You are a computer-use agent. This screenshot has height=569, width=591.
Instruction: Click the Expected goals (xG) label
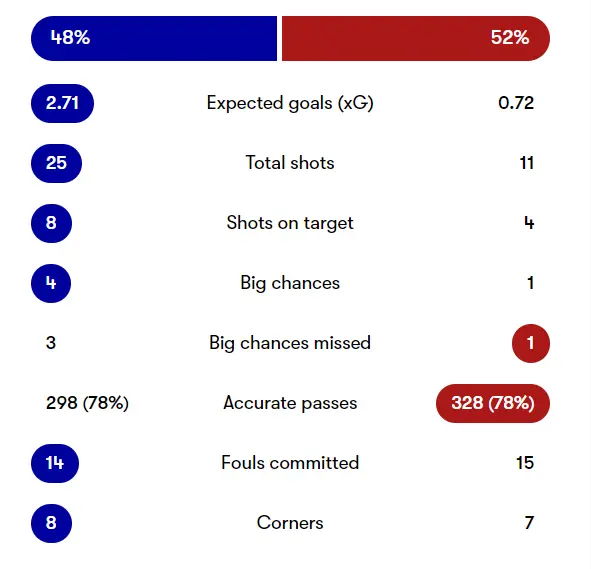pos(290,103)
